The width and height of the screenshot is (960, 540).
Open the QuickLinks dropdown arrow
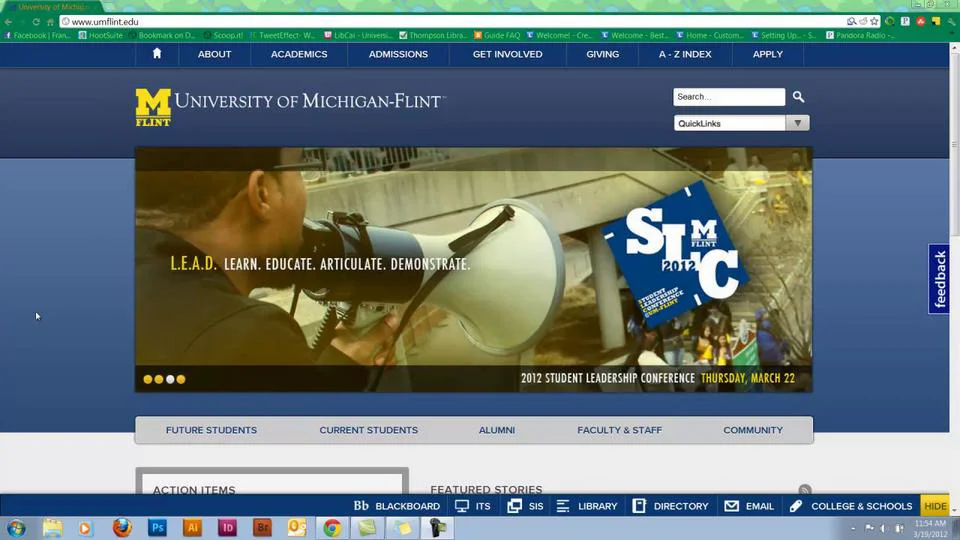coord(797,123)
